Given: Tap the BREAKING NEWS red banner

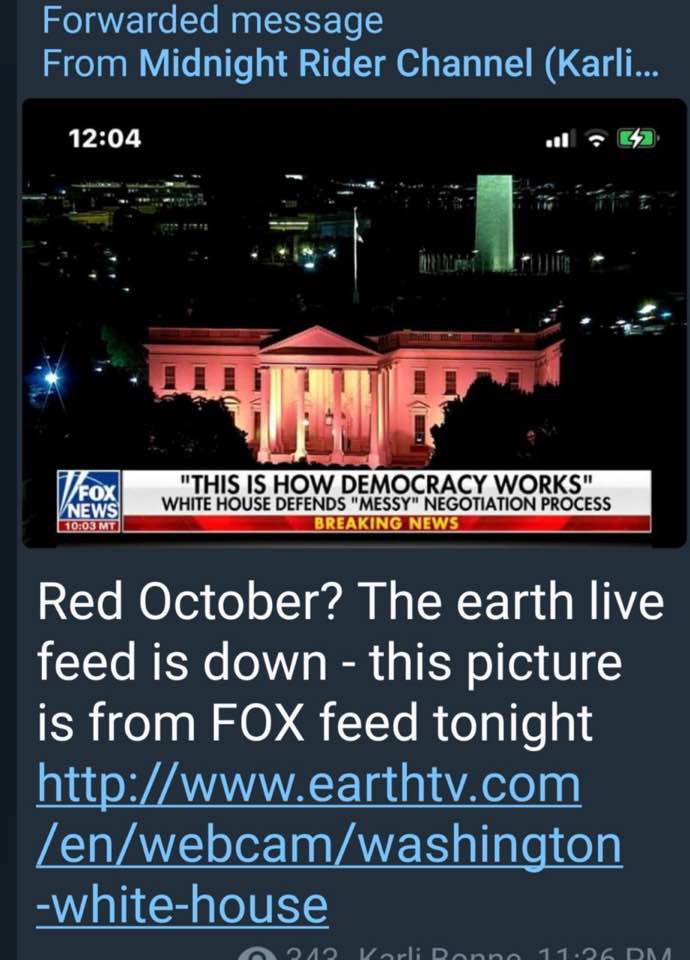Looking at the screenshot, I should pyautogui.click(x=386, y=523).
